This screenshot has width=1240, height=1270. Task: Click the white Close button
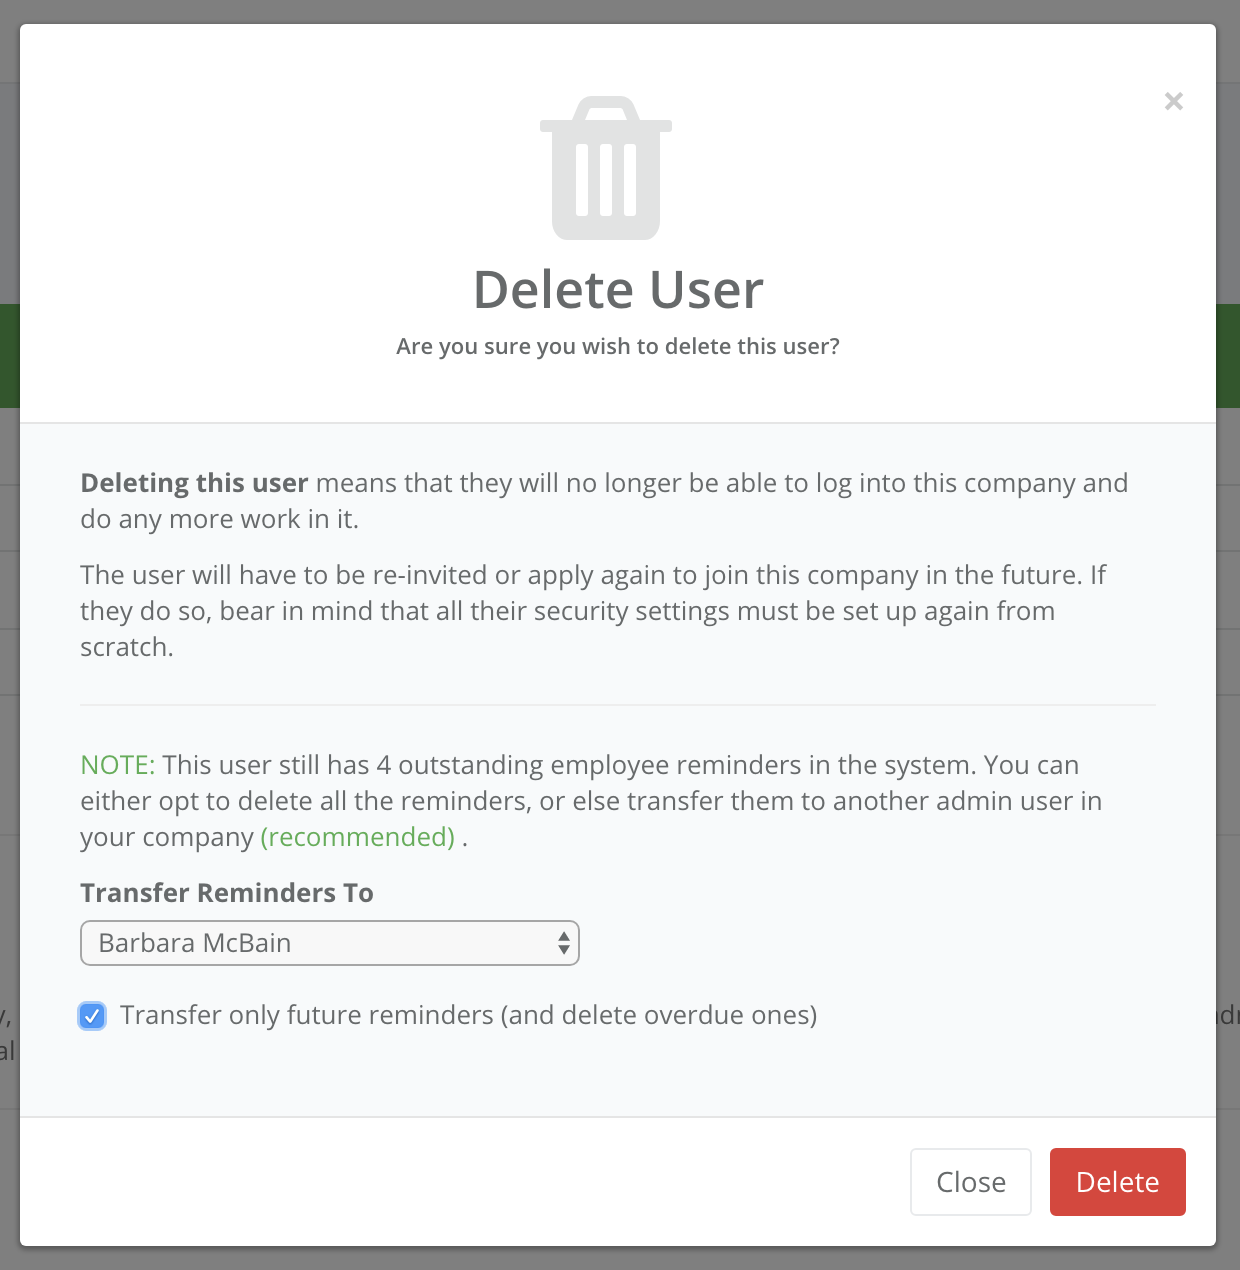(x=971, y=1182)
